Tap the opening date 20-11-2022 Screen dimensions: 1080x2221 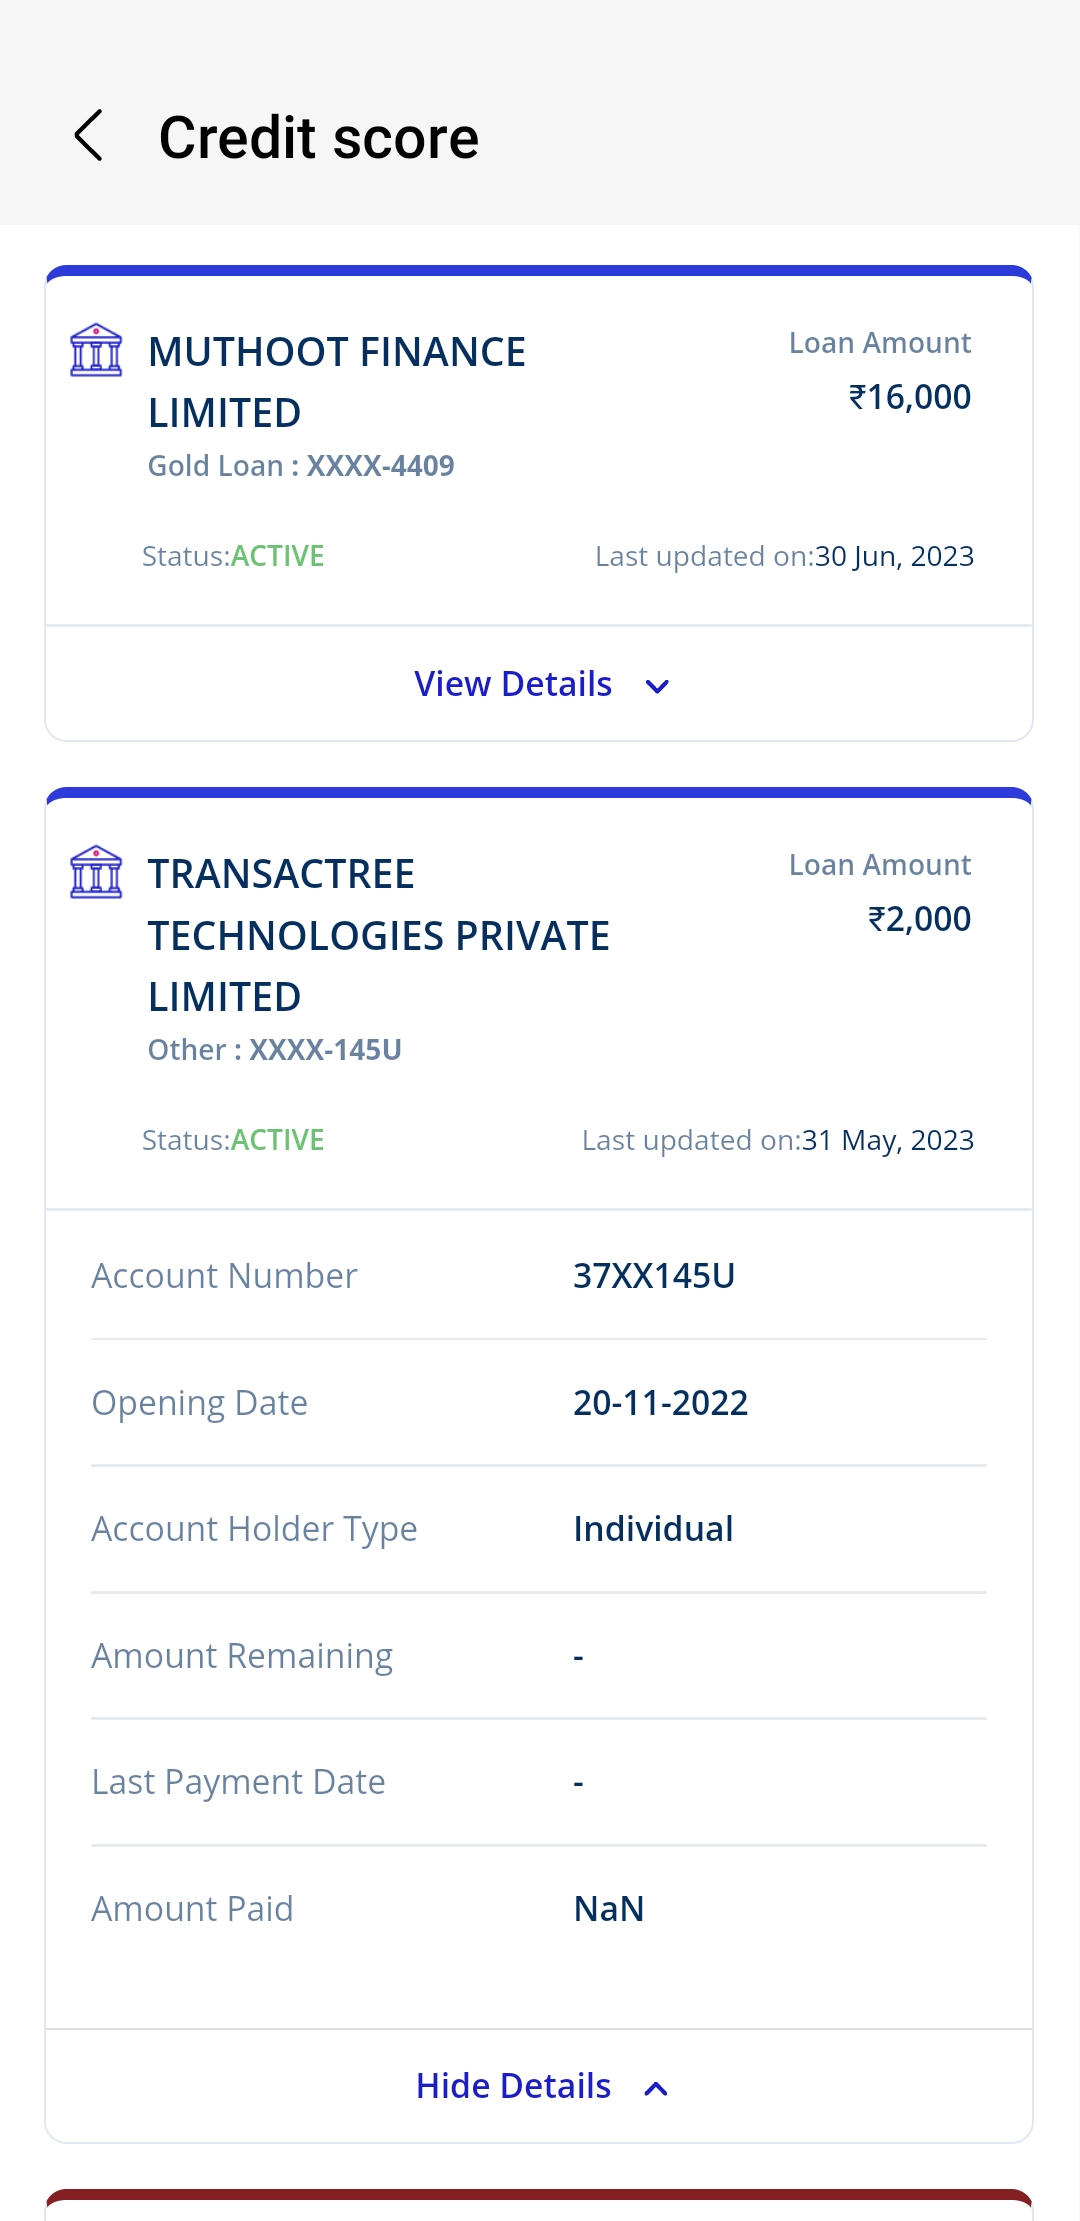pyautogui.click(x=660, y=1403)
